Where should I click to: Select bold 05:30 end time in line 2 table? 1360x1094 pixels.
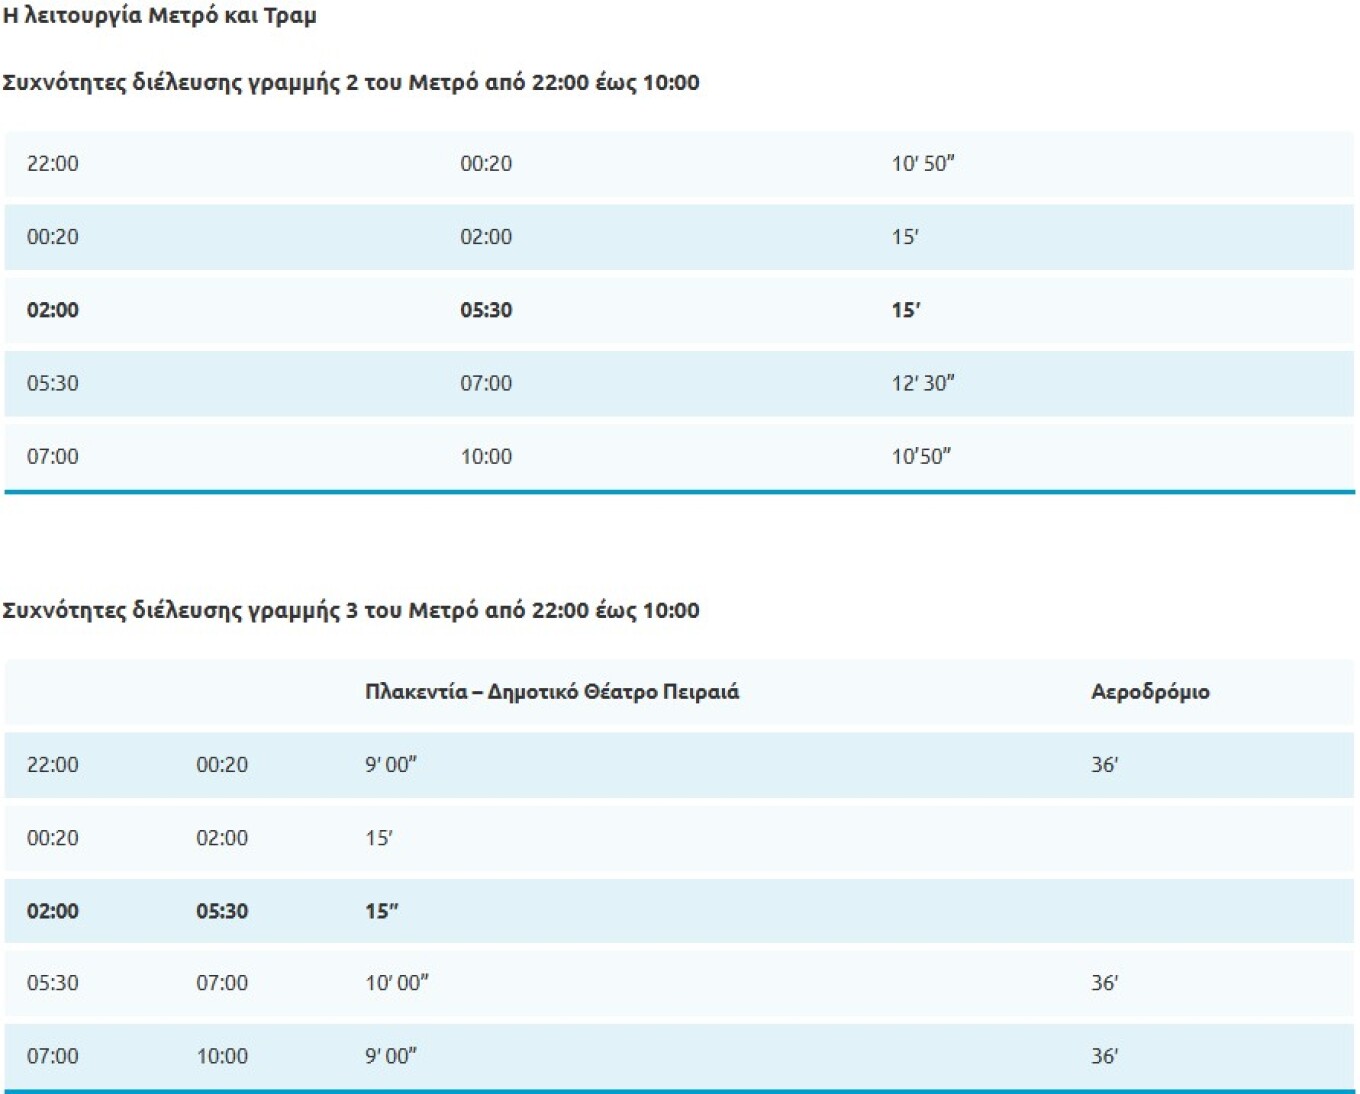point(486,310)
